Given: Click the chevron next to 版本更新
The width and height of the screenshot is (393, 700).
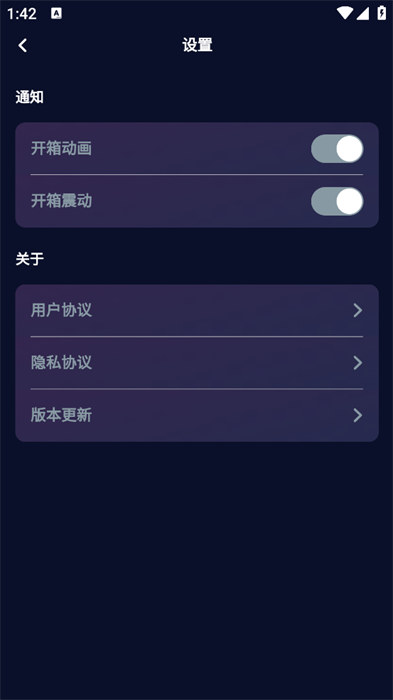Looking at the screenshot, I should click(358, 415).
